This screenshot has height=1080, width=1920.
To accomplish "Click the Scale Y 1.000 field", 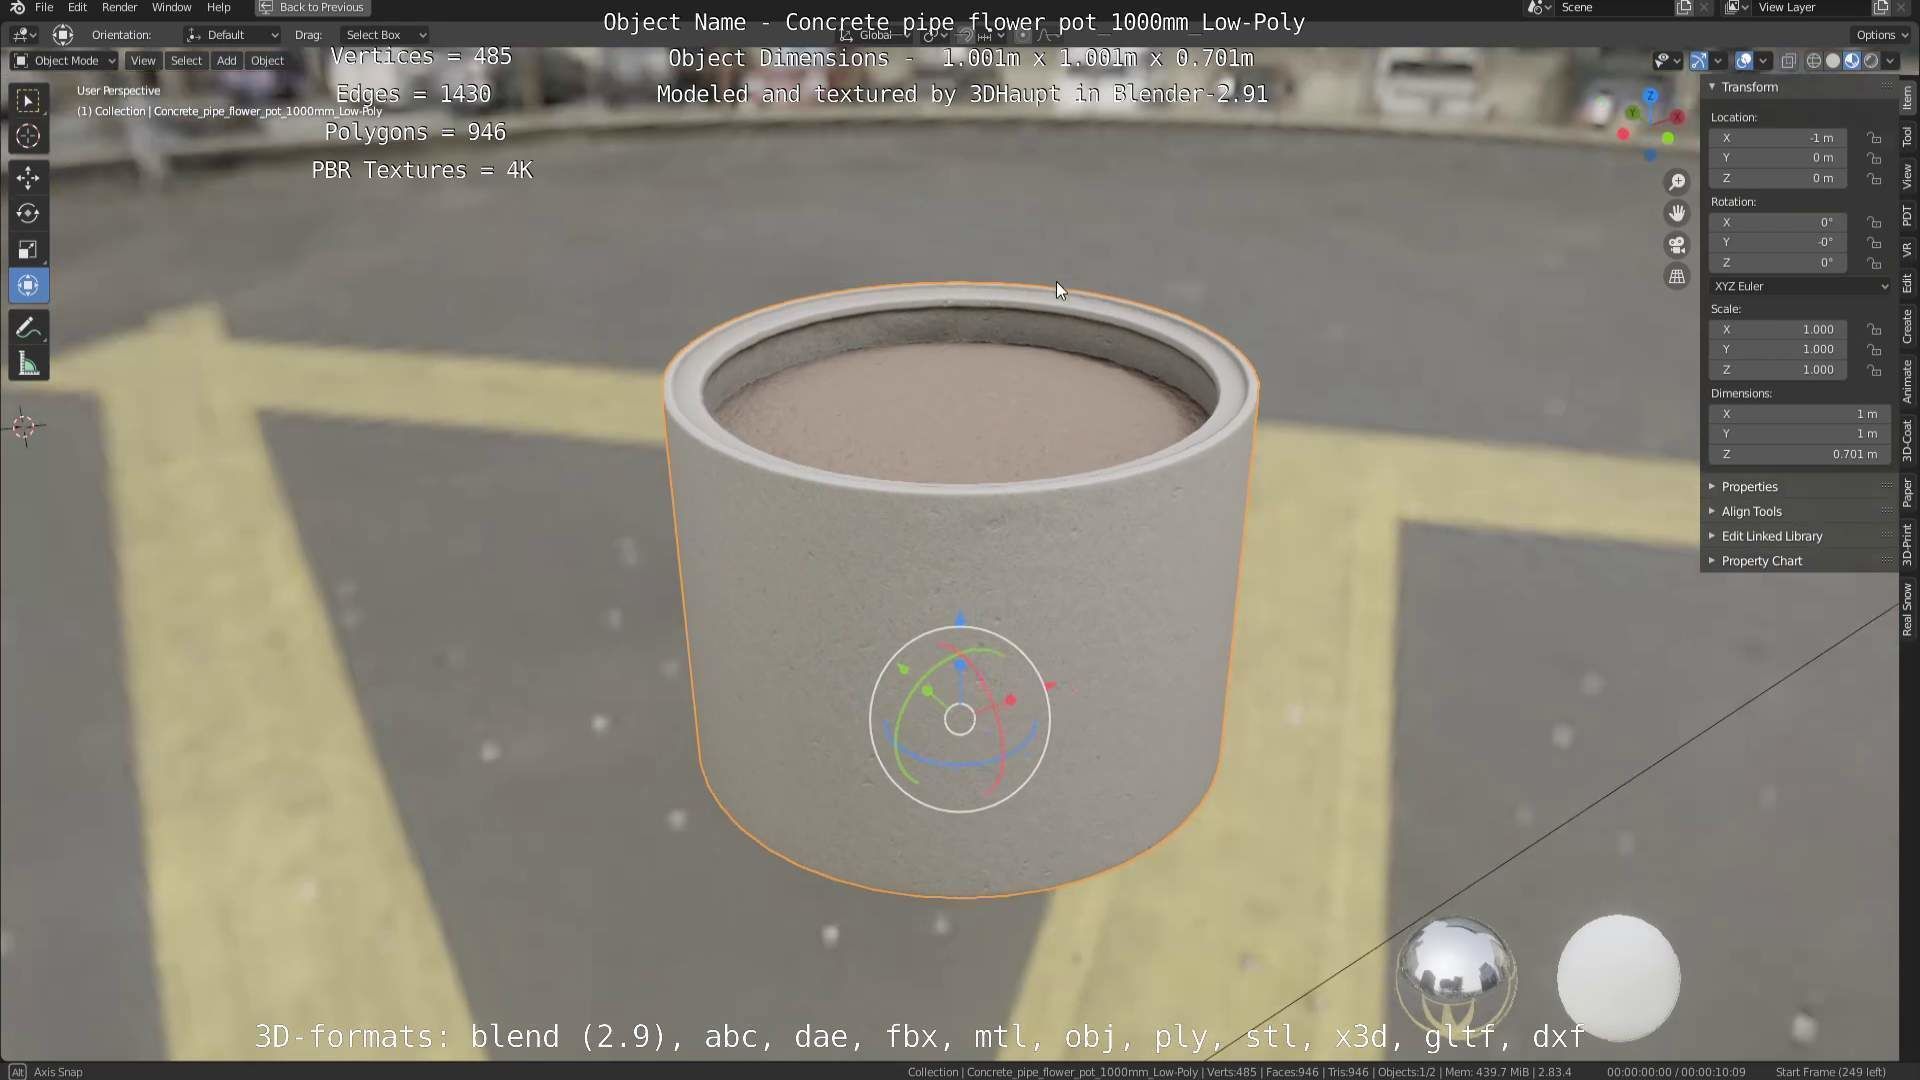I will tap(1778, 349).
